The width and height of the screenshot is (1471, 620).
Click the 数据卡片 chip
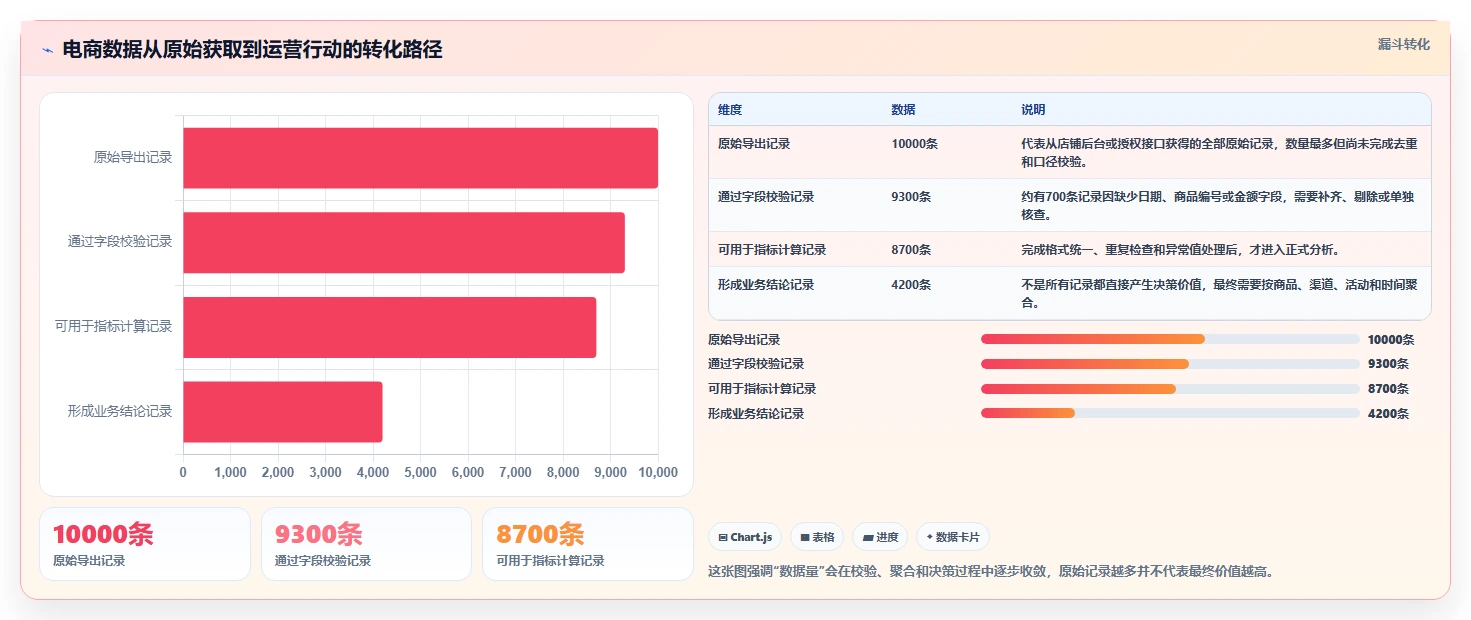click(x=953, y=537)
